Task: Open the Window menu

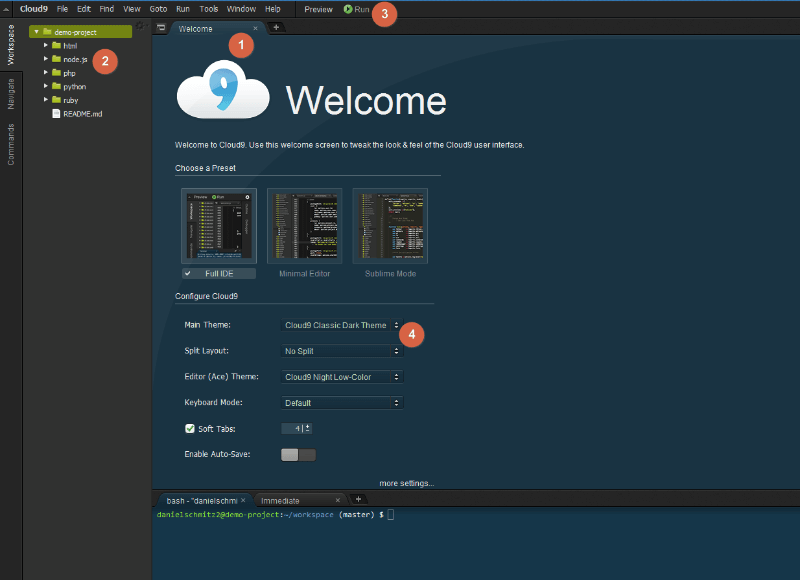Action: pyautogui.click(x=241, y=9)
